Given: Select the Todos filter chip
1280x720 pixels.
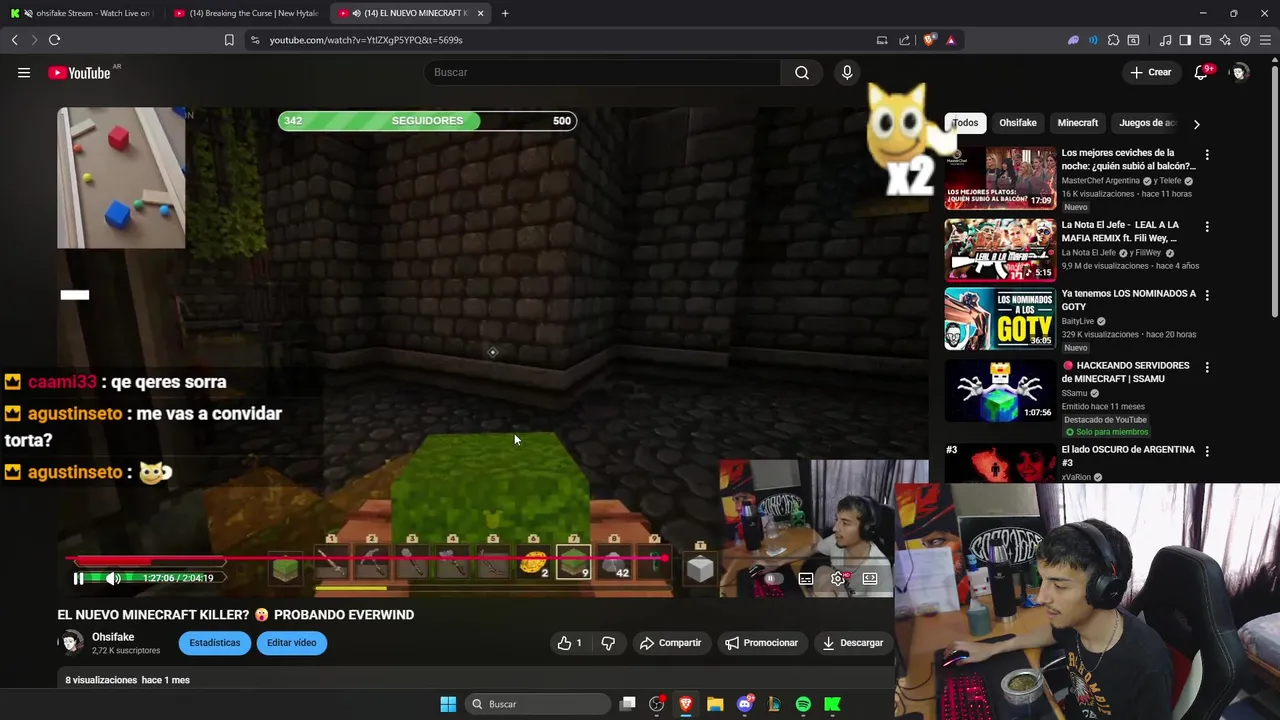Looking at the screenshot, I should (x=965, y=123).
